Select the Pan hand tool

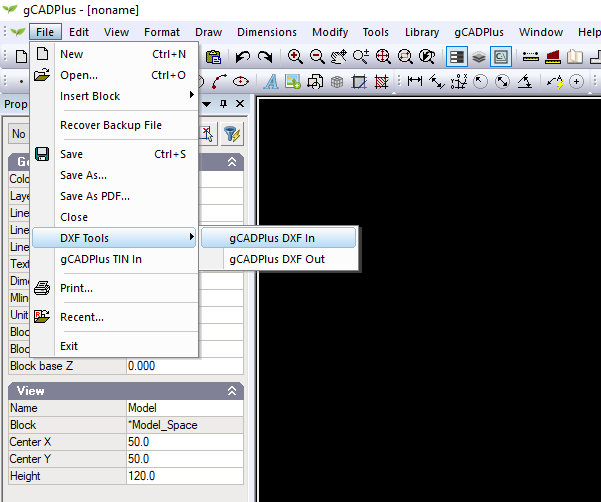(x=339, y=57)
